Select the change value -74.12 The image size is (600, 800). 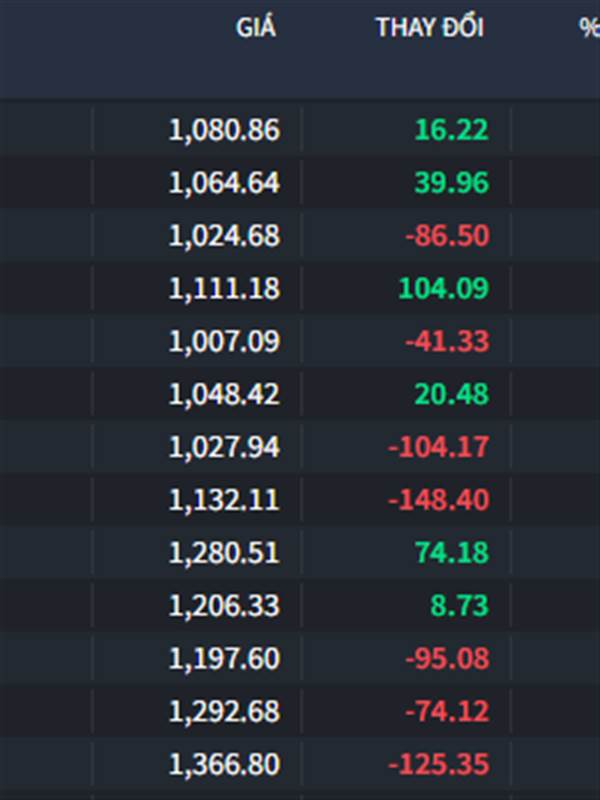click(447, 712)
